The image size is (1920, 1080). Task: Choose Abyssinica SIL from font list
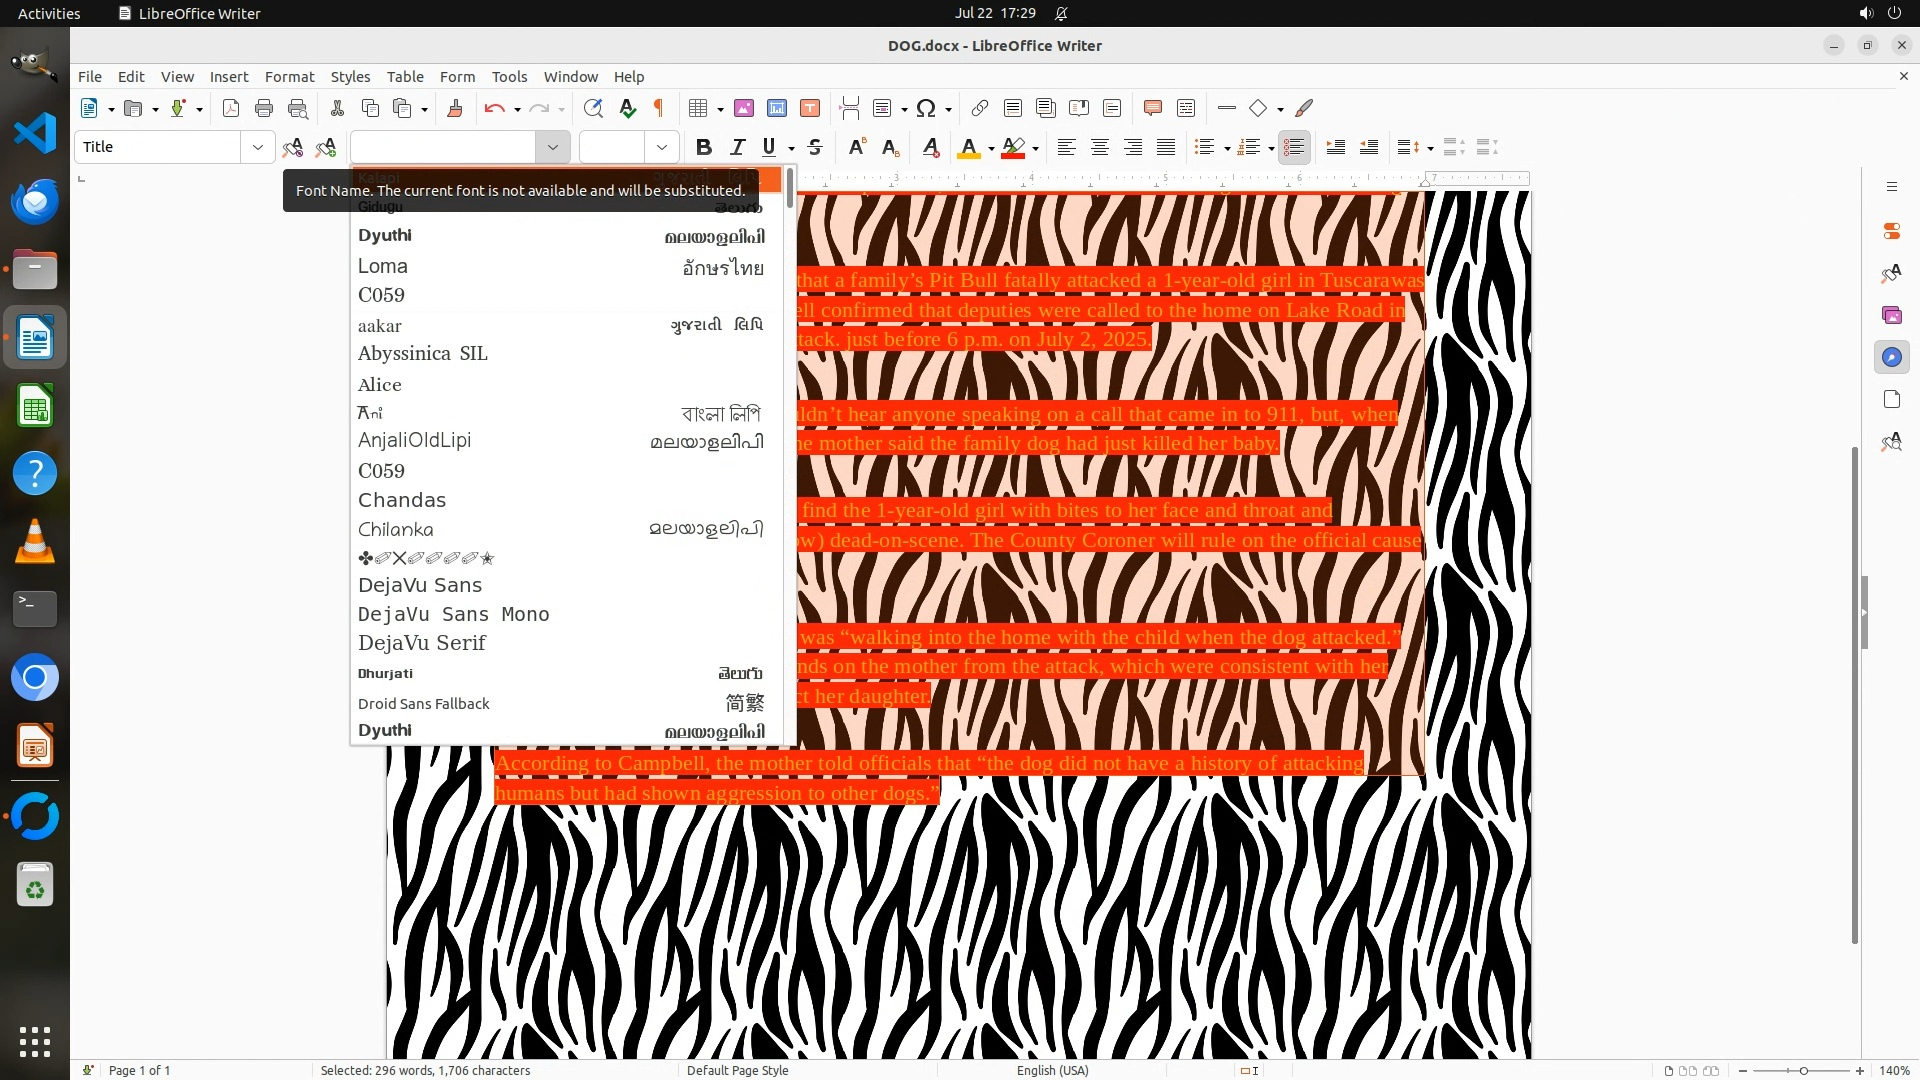(x=422, y=353)
